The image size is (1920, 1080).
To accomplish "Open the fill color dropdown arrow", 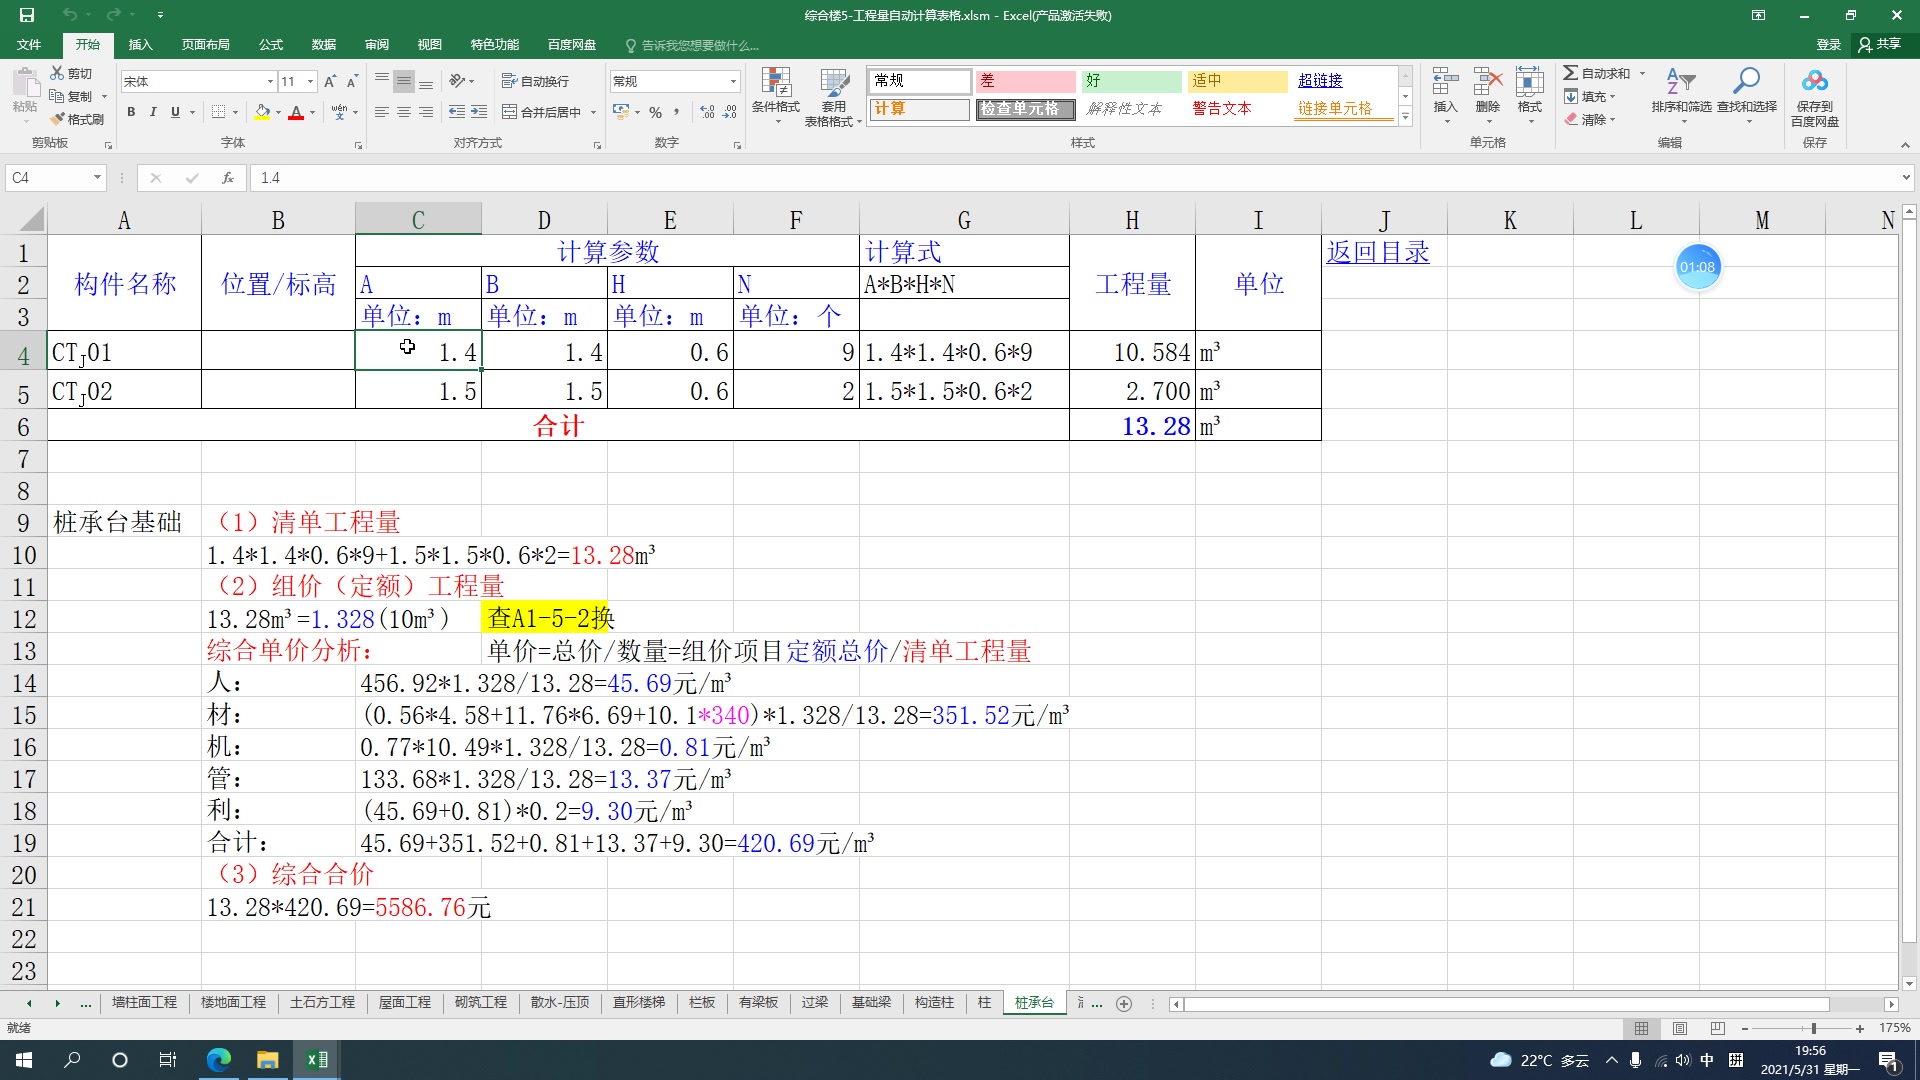I will [278, 113].
